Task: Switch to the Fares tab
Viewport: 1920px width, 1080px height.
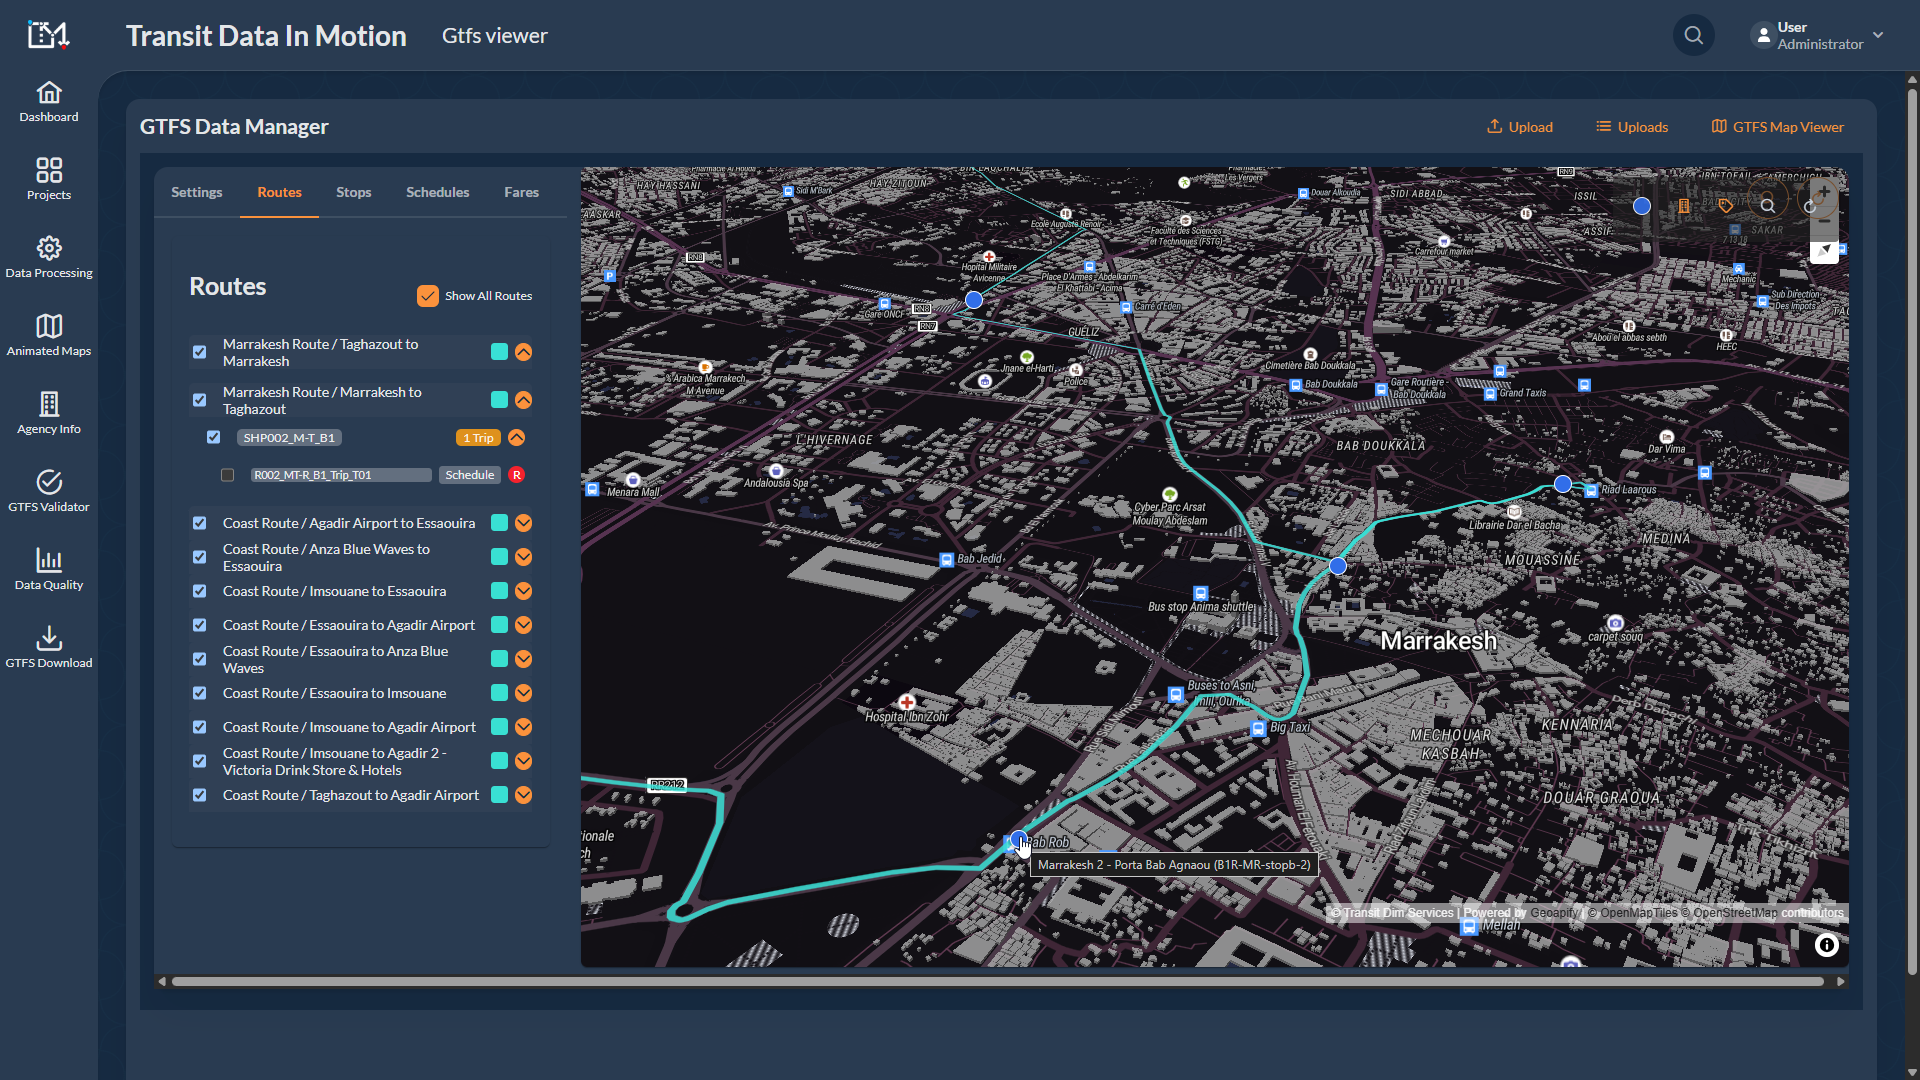Action: pos(521,192)
